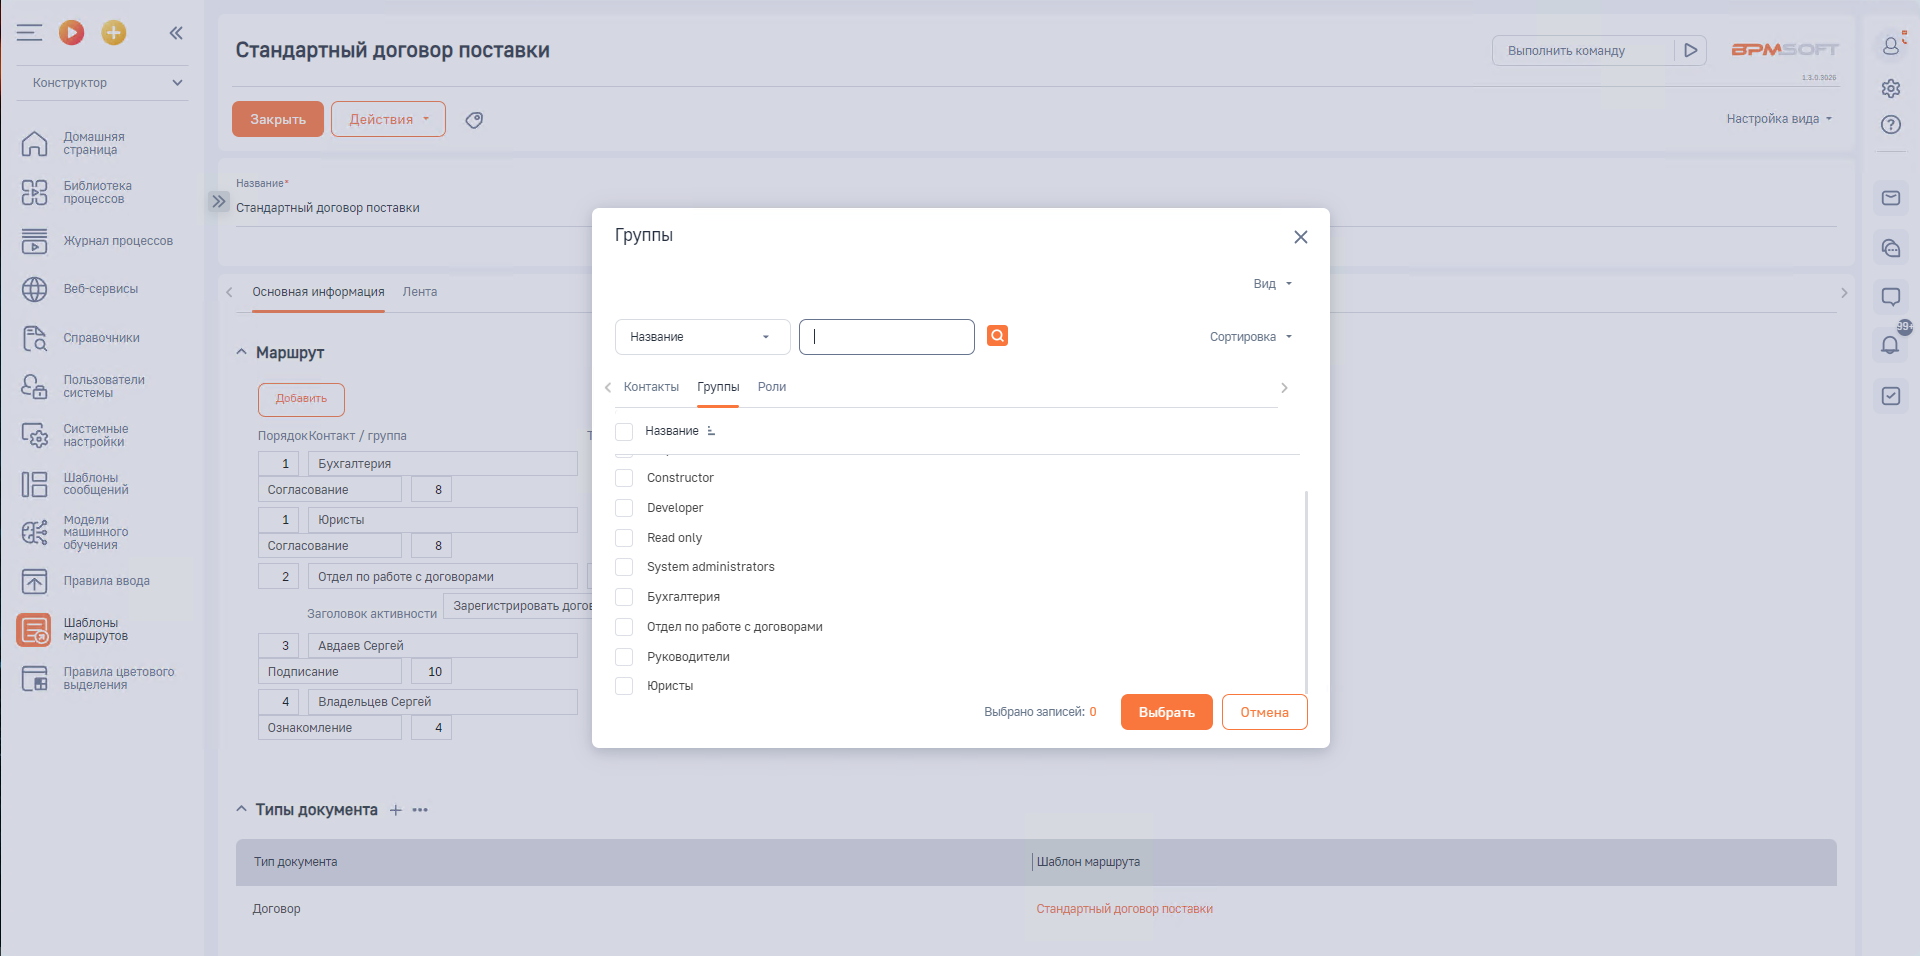The image size is (1920, 956).
Task: Click the group list vertical scrollbar
Action: tap(1306, 590)
